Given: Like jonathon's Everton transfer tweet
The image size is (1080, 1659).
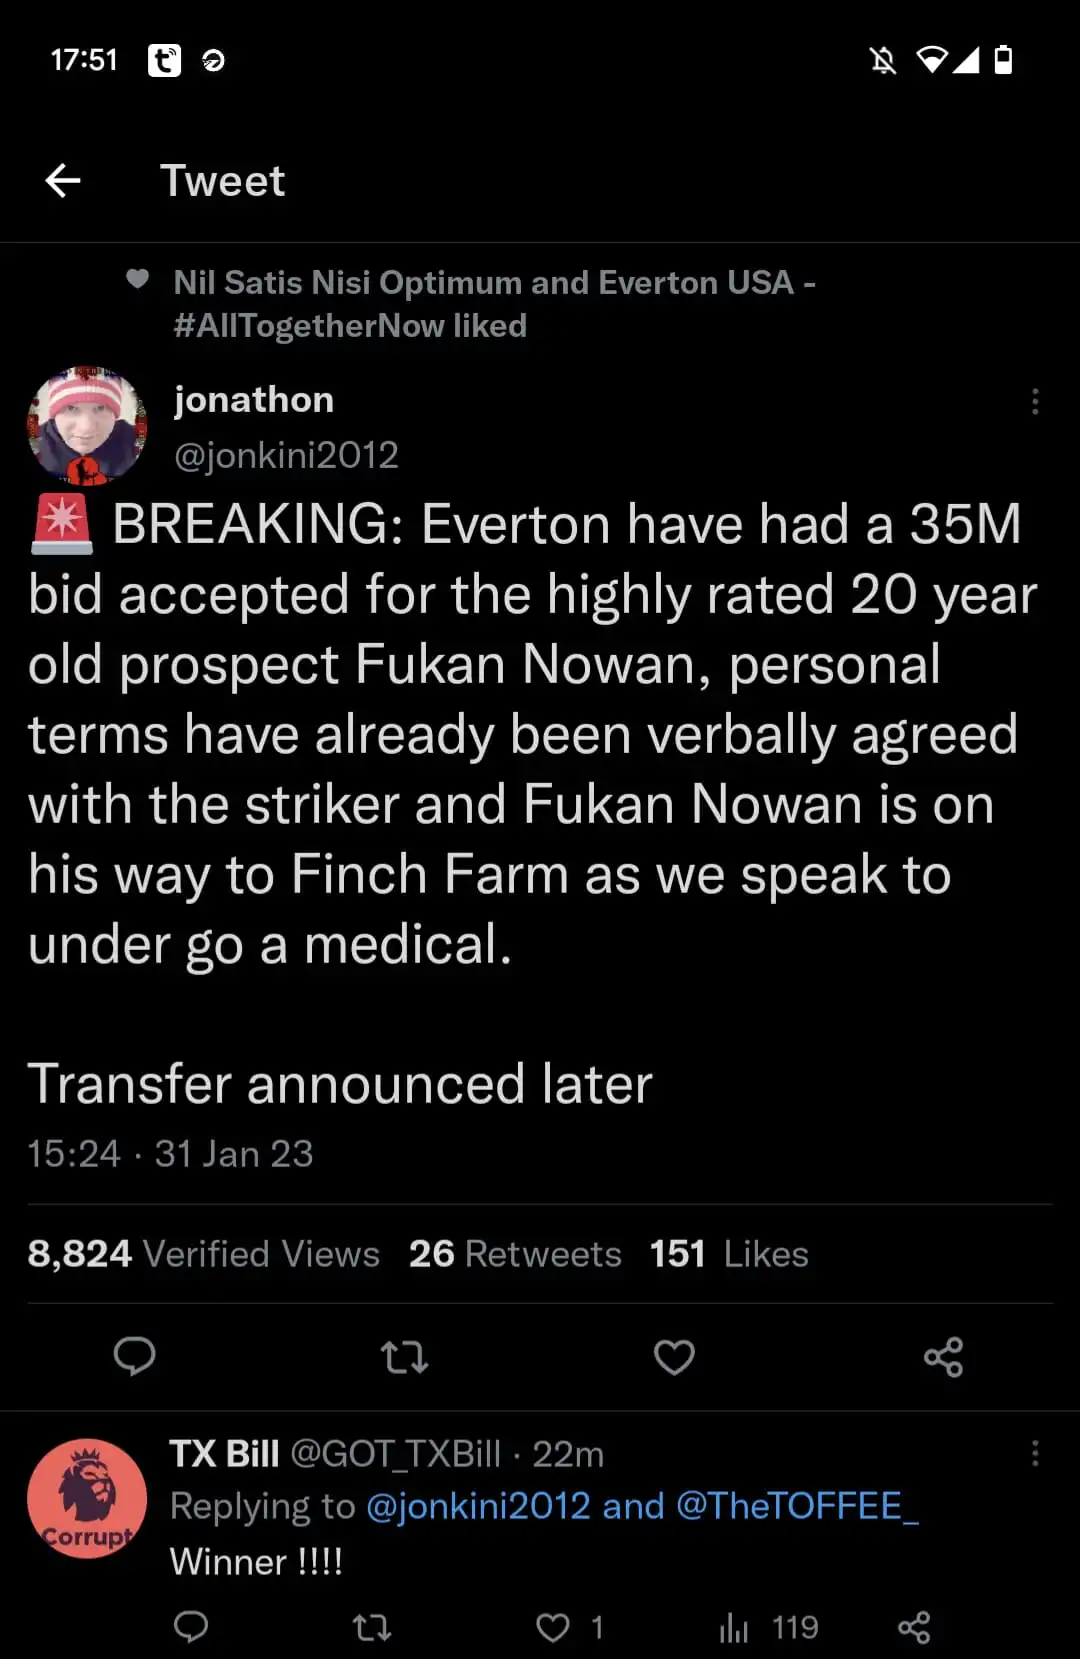Looking at the screenshot, I should [x=674, y=1357].
